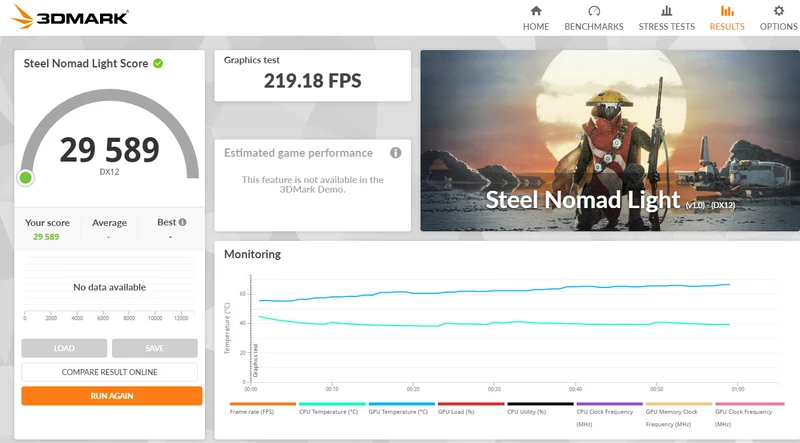Open Options gear icon
Image resolution: width=800 pixels, height=443 pixels.
[x=779, y=11]
